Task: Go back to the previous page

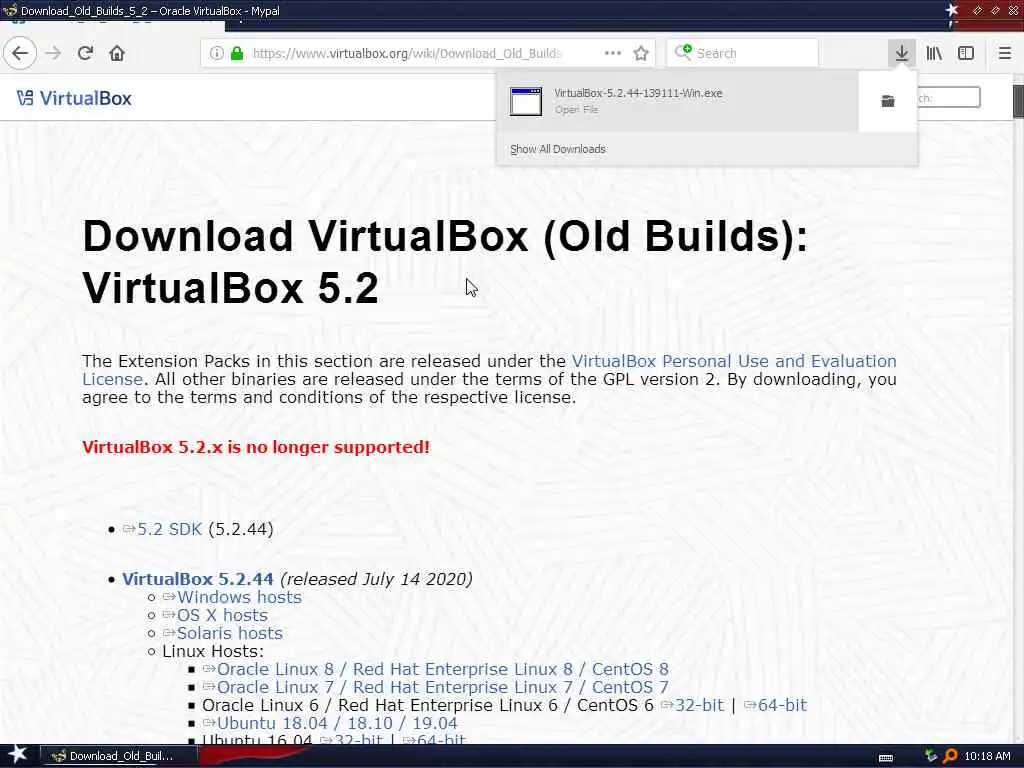Action: coord(20,53)
